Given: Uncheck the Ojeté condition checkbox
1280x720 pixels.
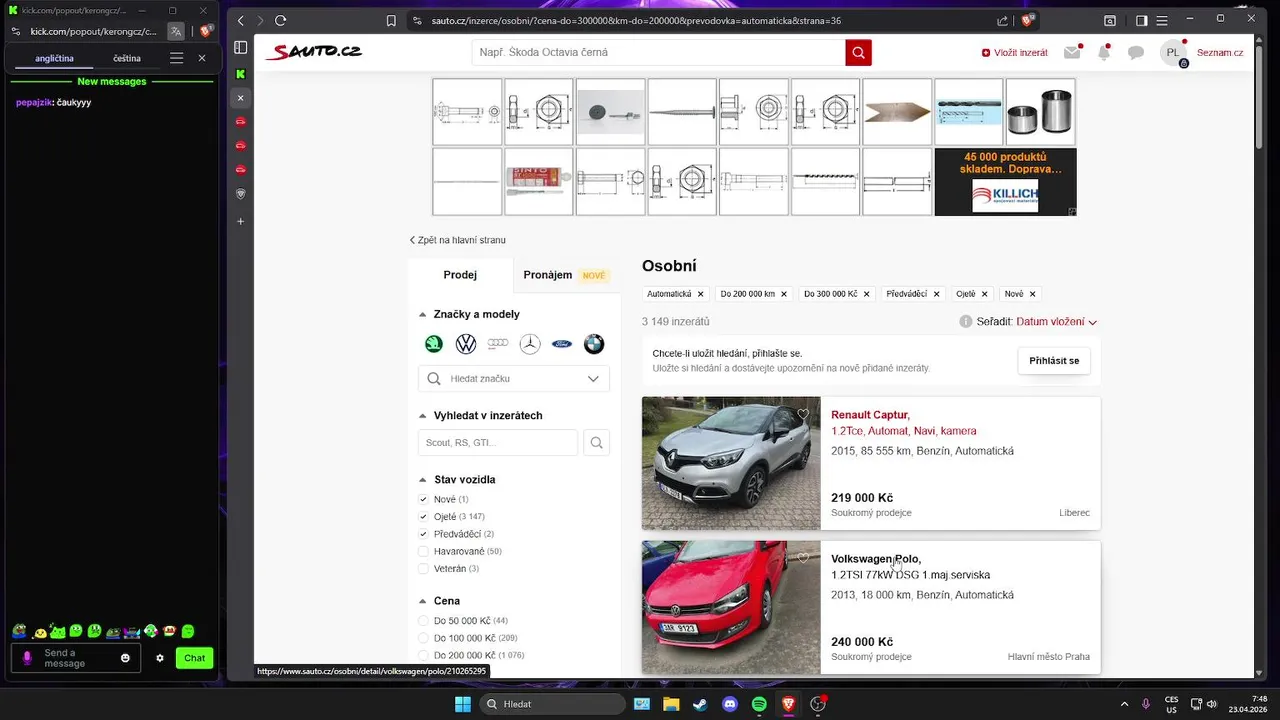Looking at the screenshot, I should coord(423,517).
